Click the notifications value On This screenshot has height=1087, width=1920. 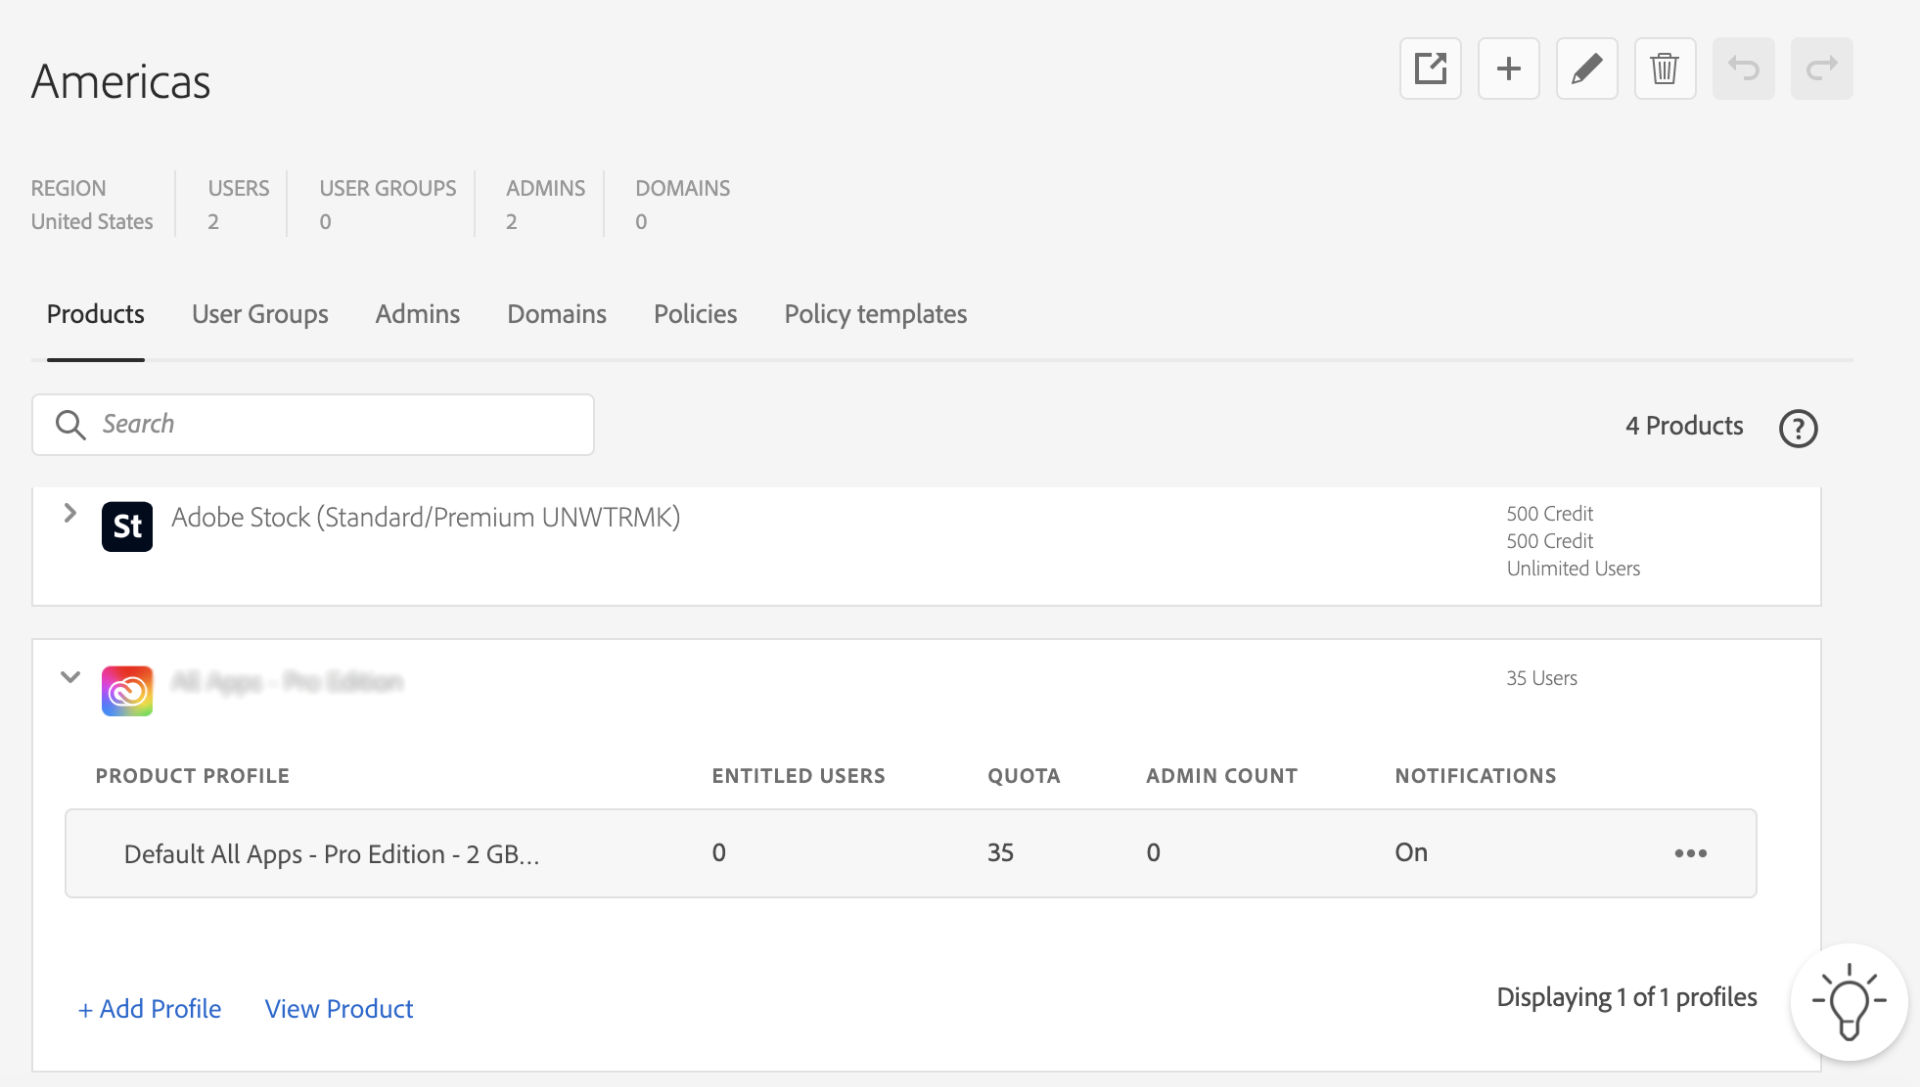(x=1411, y=852)
